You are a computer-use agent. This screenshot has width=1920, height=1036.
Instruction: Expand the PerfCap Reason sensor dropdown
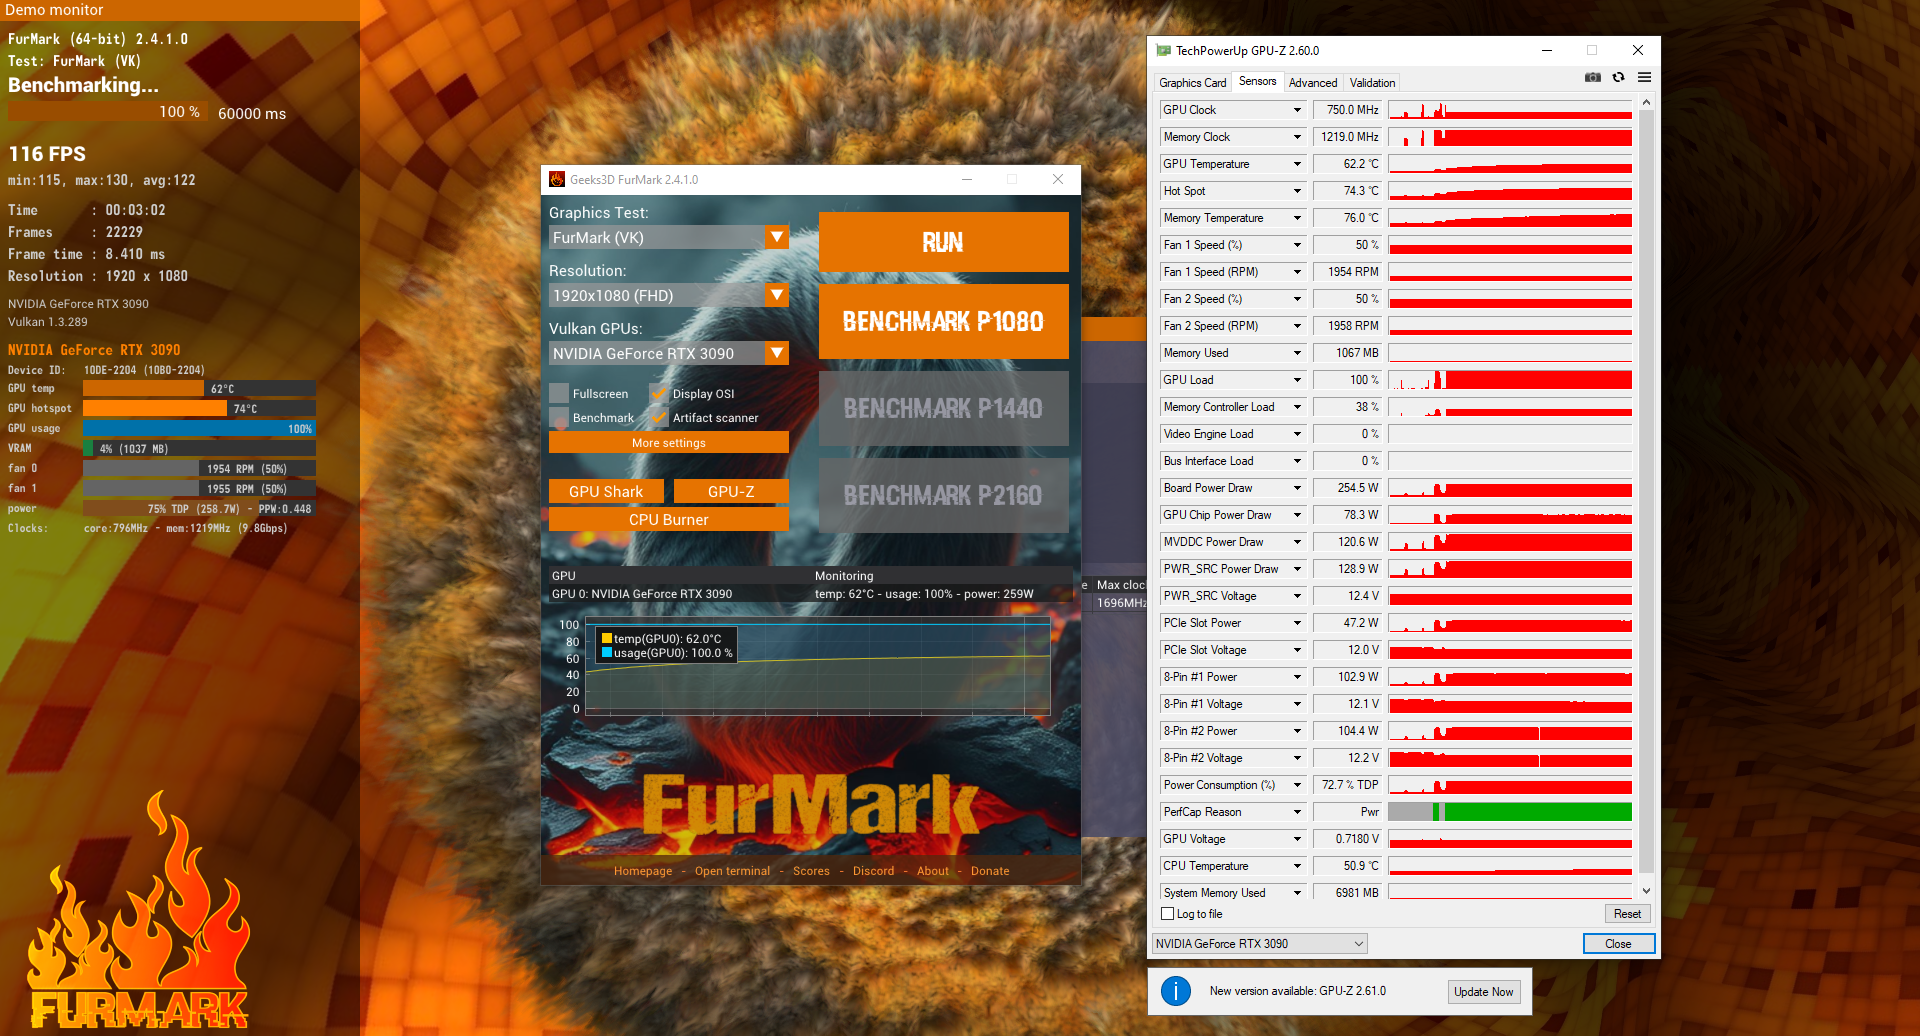(1297, 812)
